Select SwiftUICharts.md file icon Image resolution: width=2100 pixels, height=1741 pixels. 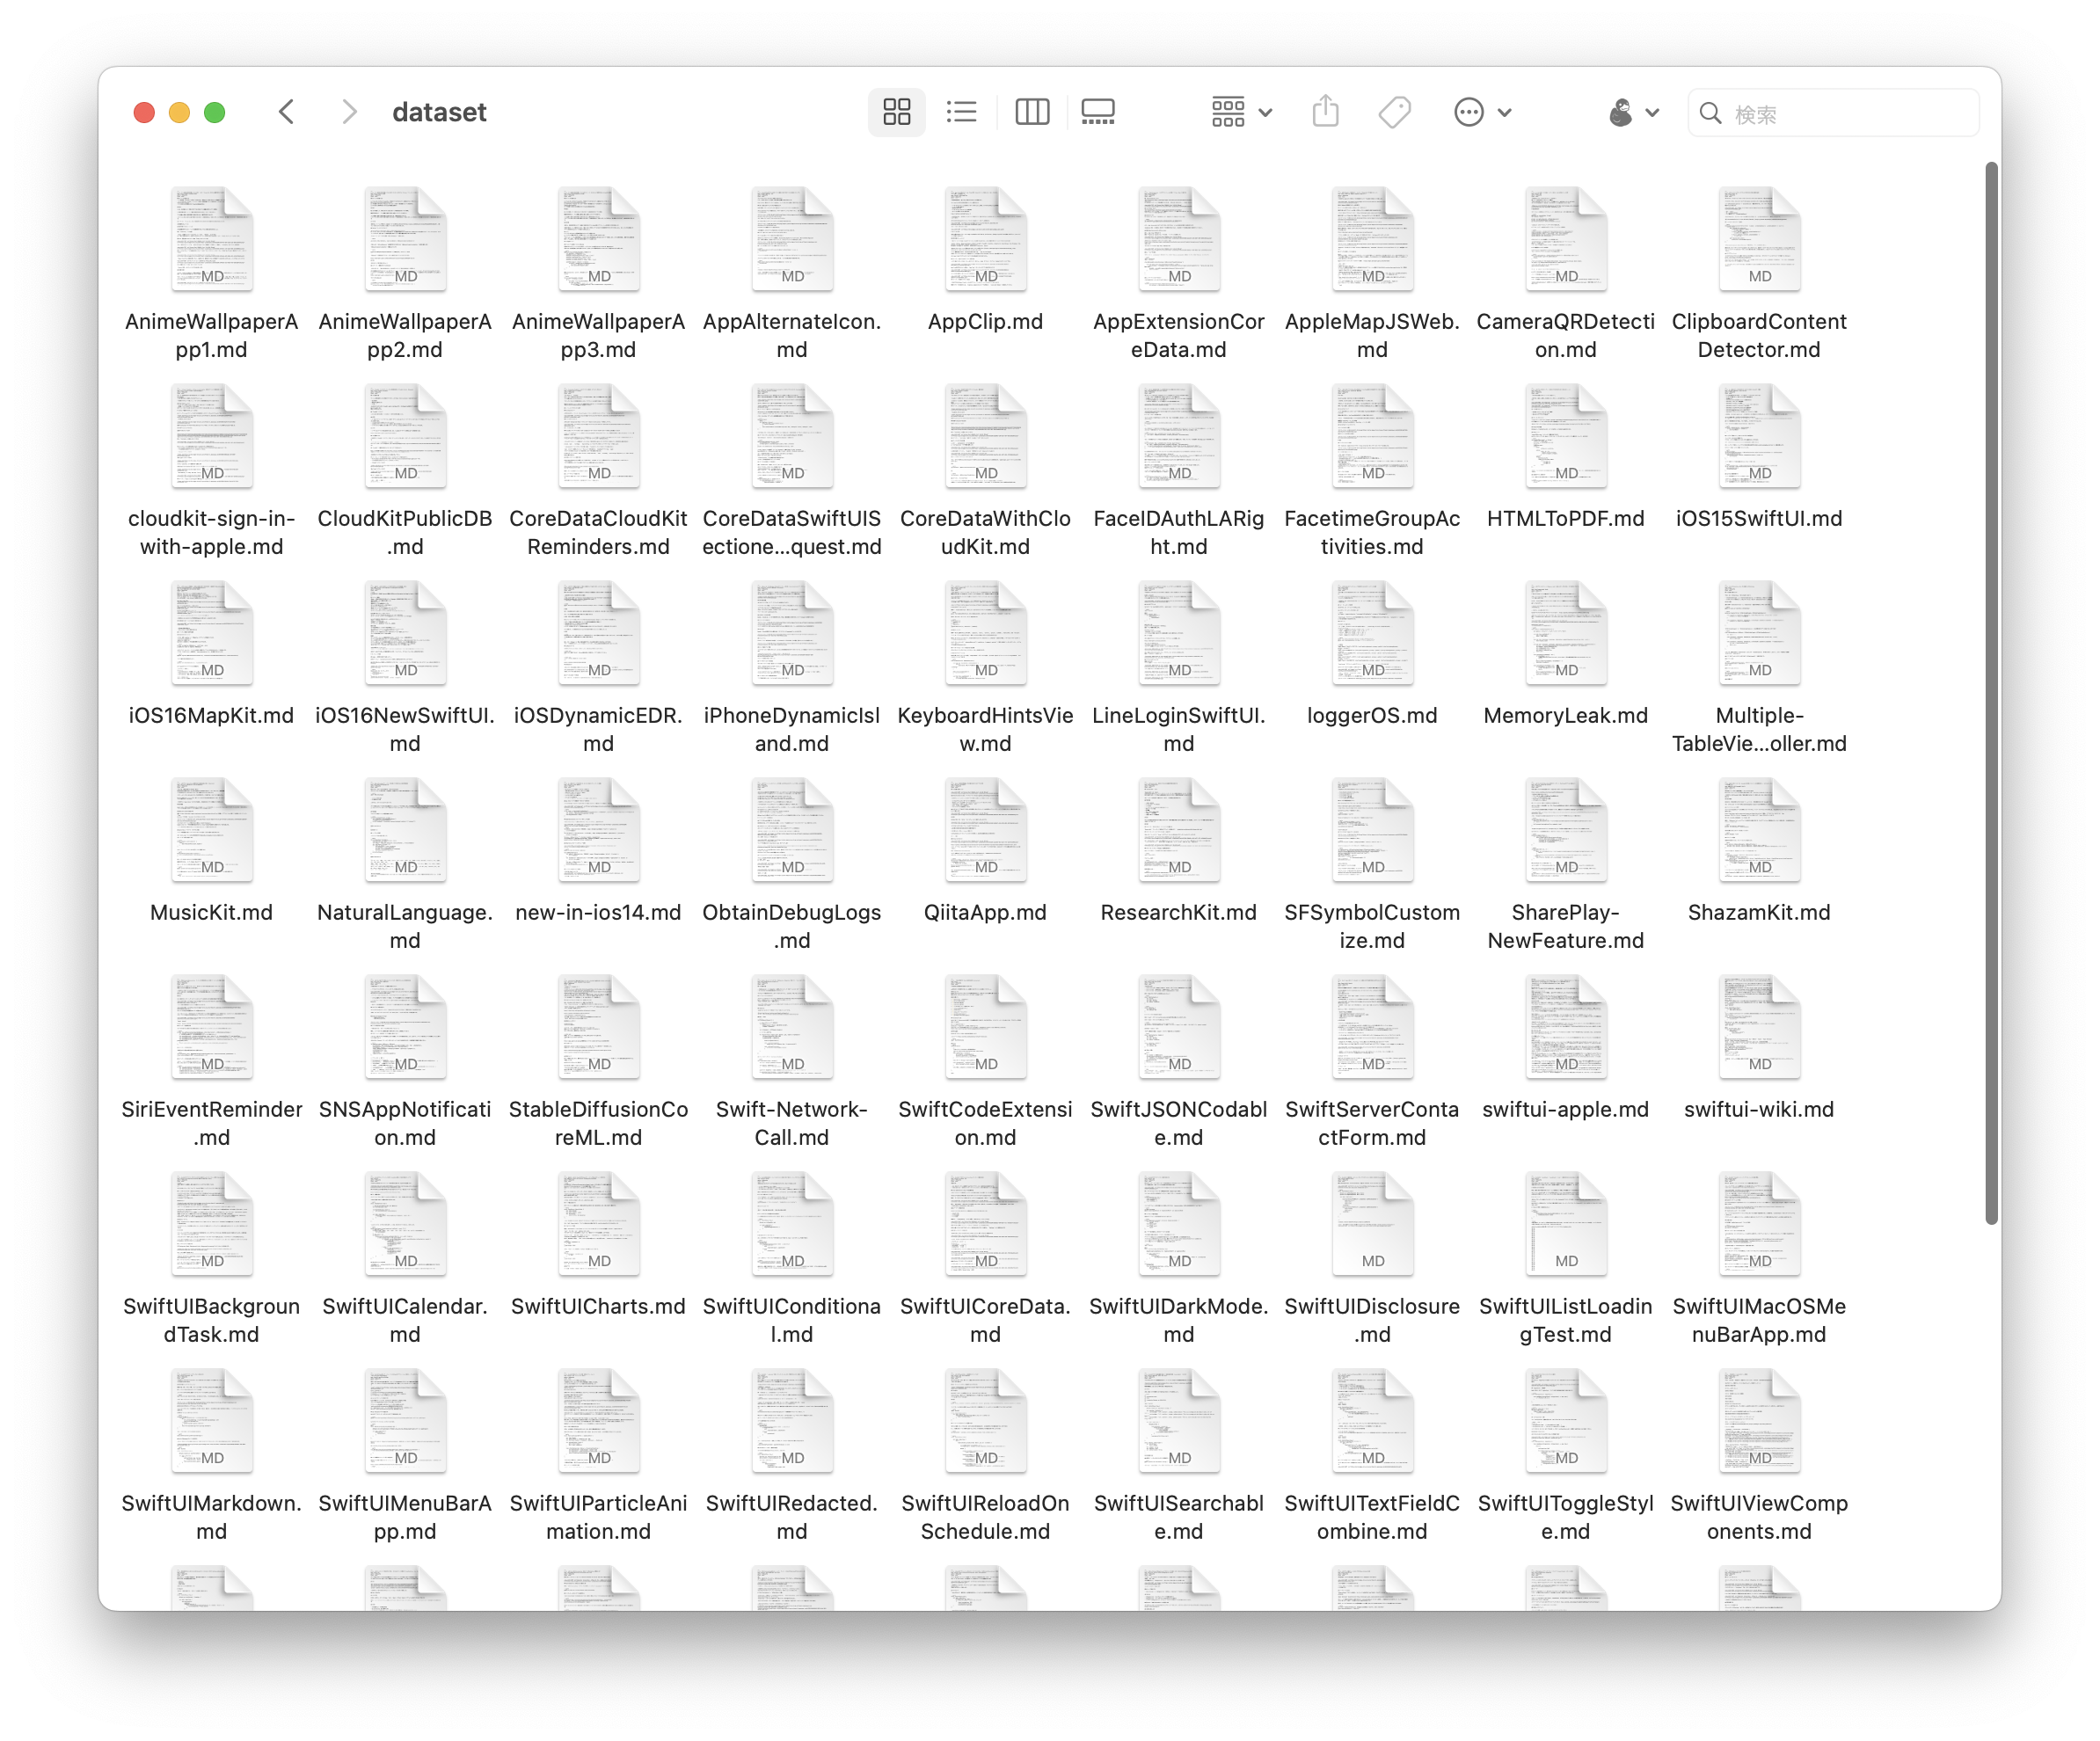click(598, 1224)
